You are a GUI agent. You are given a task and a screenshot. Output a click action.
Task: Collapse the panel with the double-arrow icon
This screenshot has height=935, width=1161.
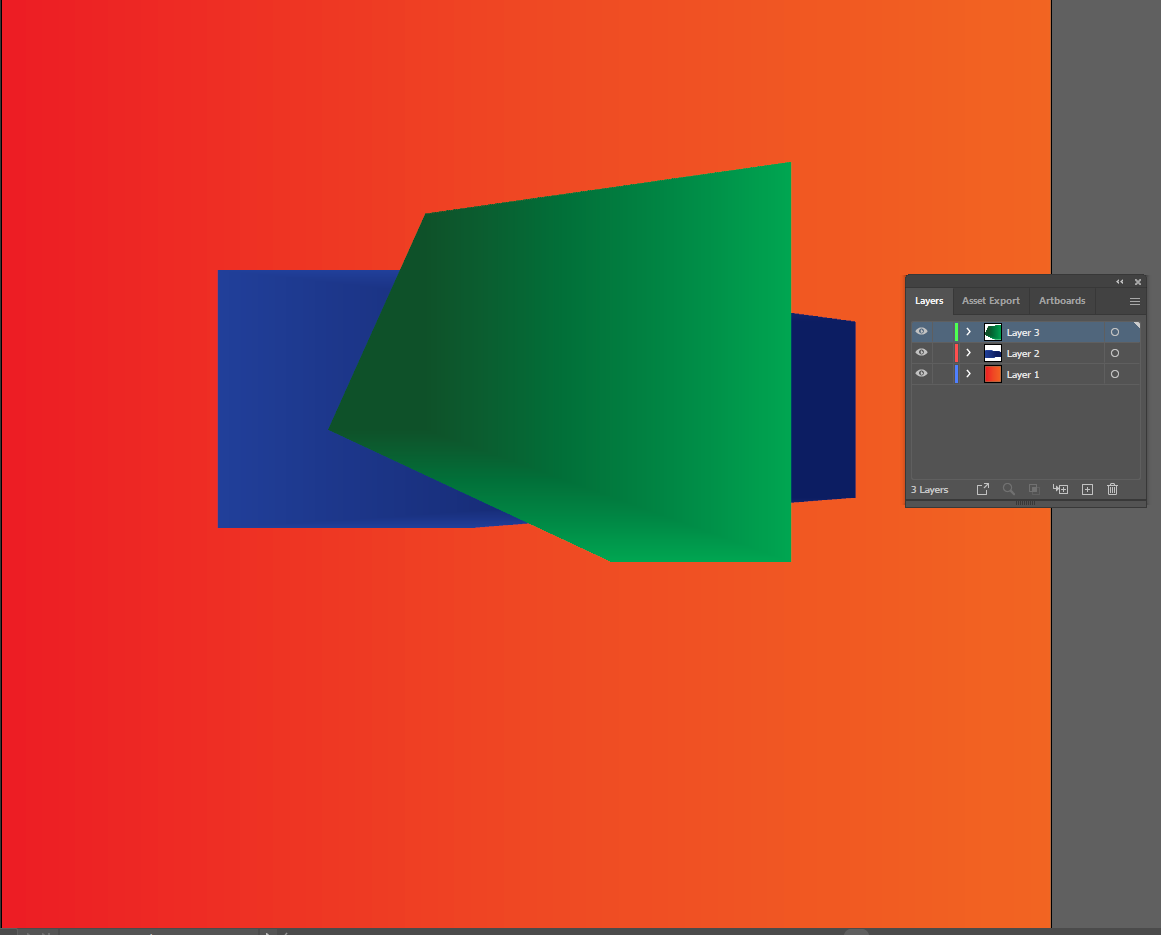[x=1119, y=282]
